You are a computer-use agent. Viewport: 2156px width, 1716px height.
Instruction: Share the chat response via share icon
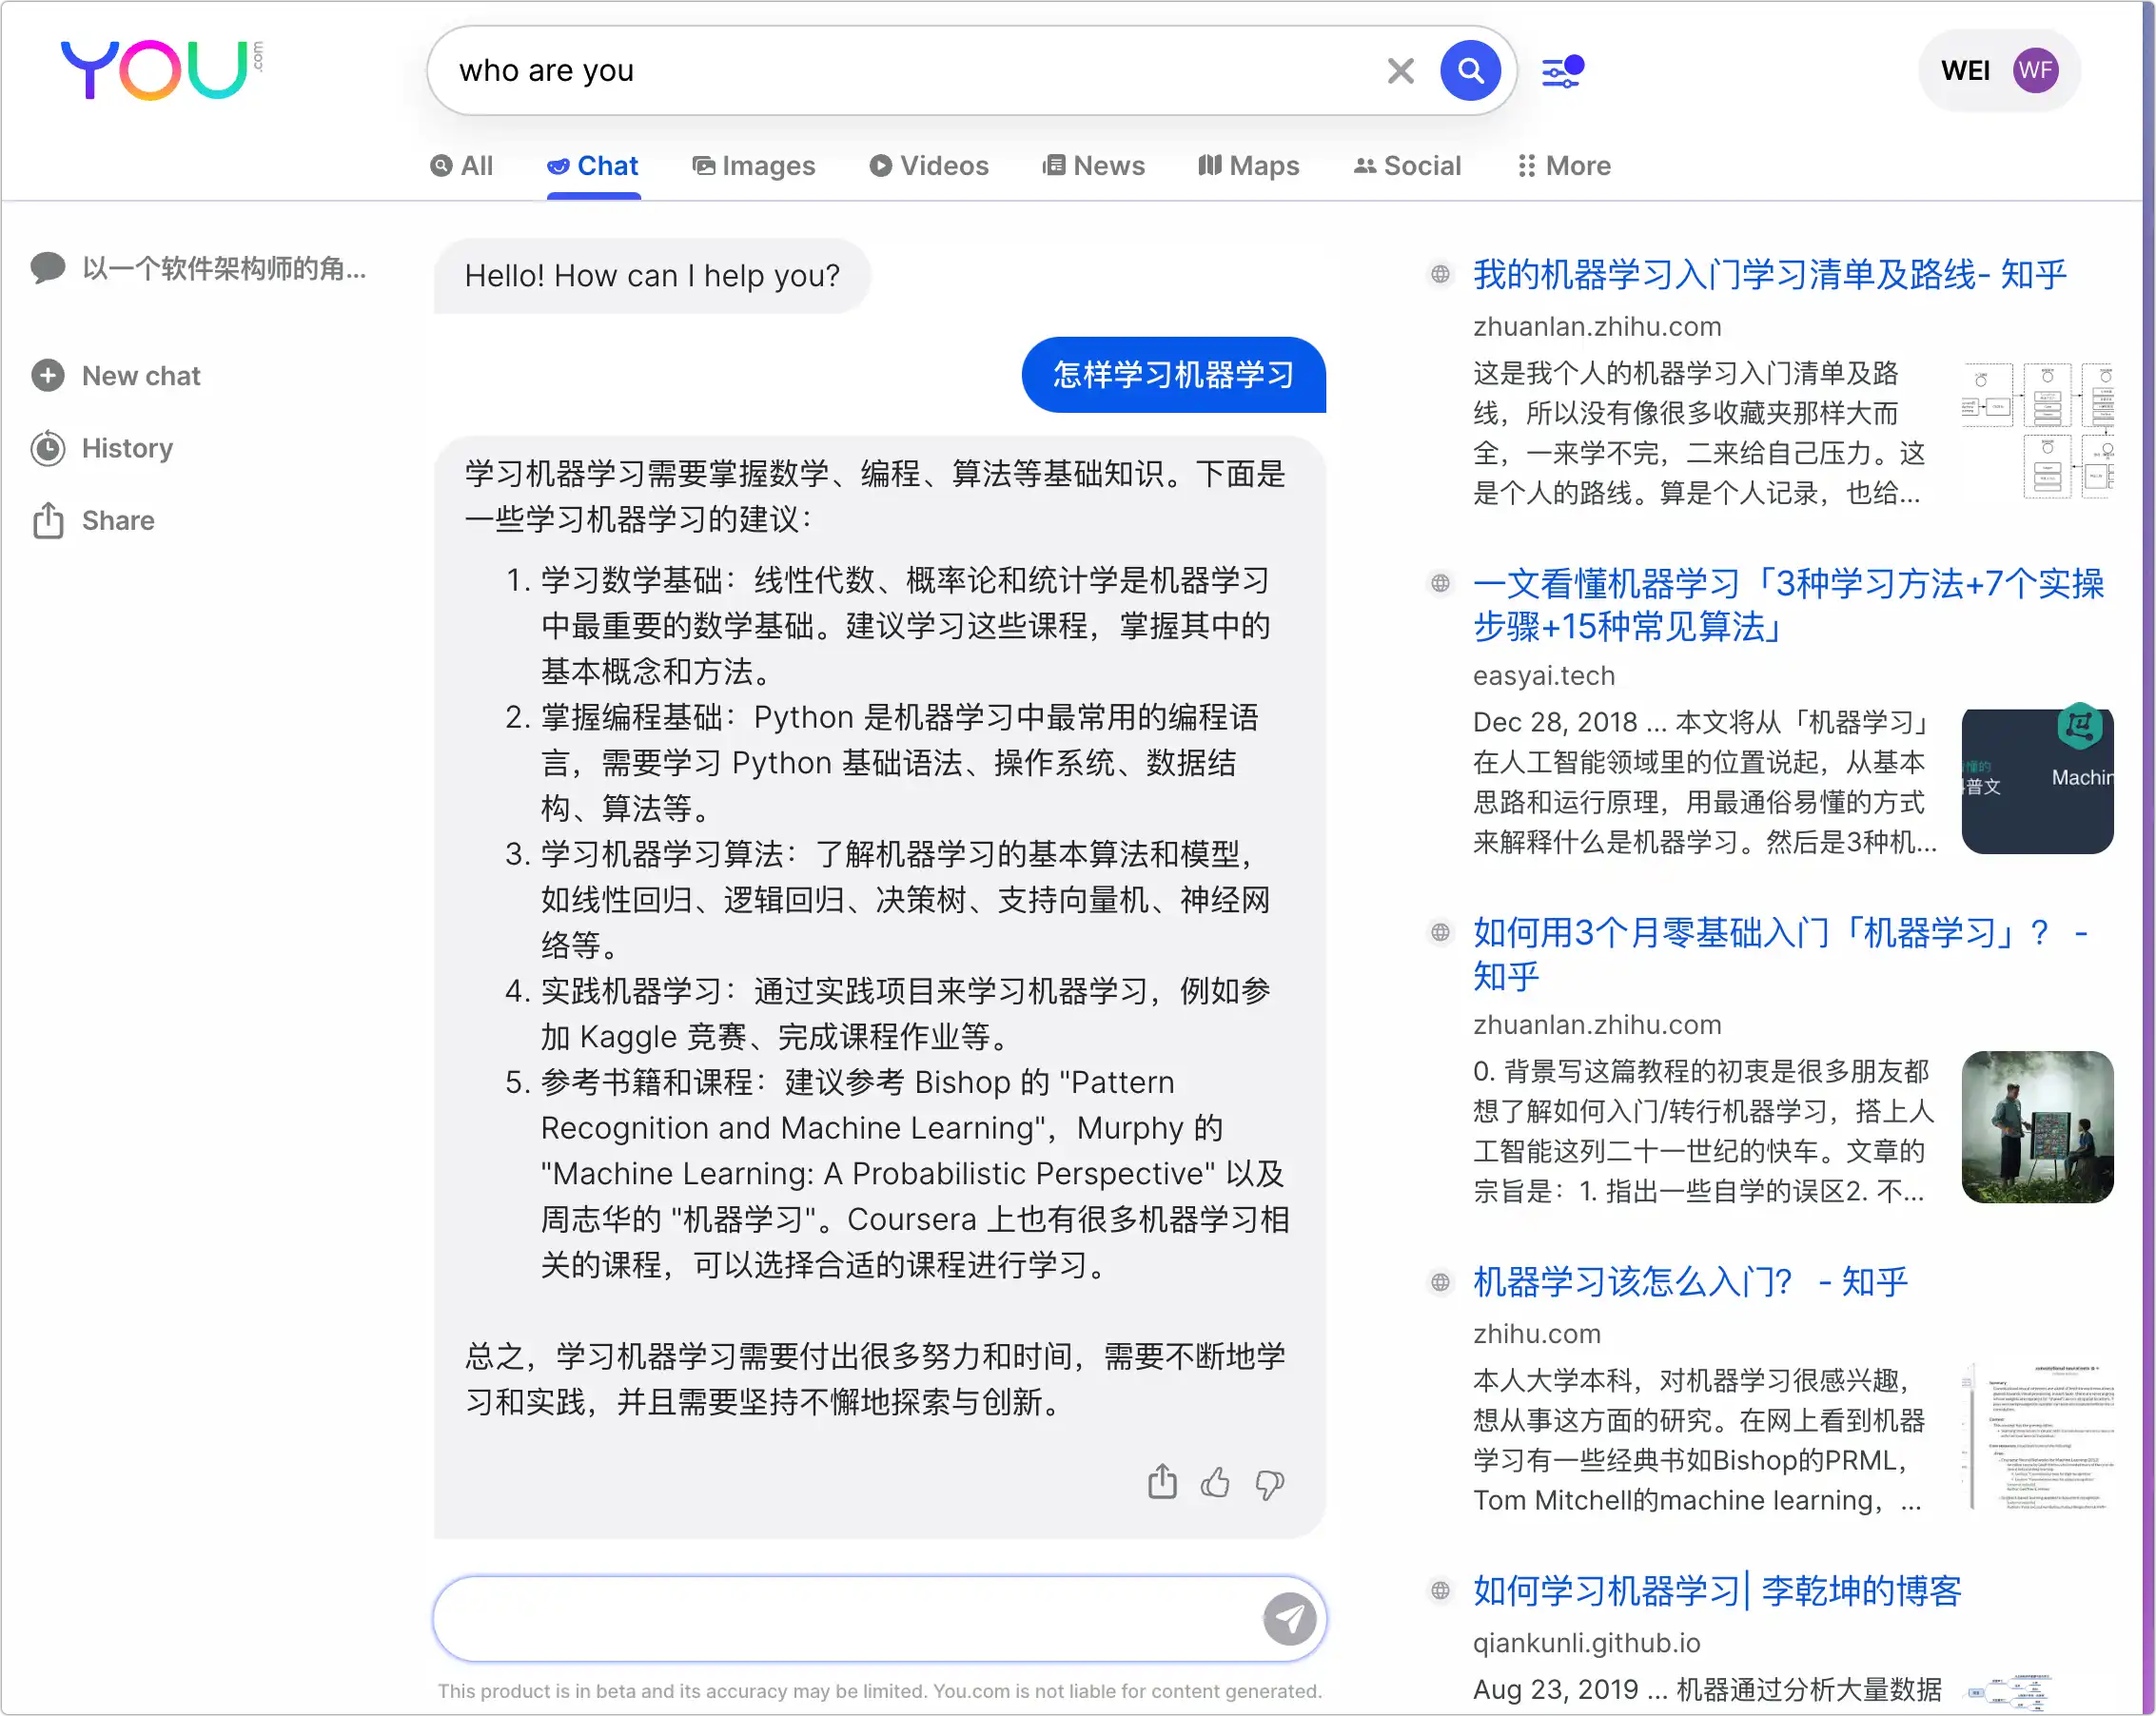click(x=1161, y=1482)
